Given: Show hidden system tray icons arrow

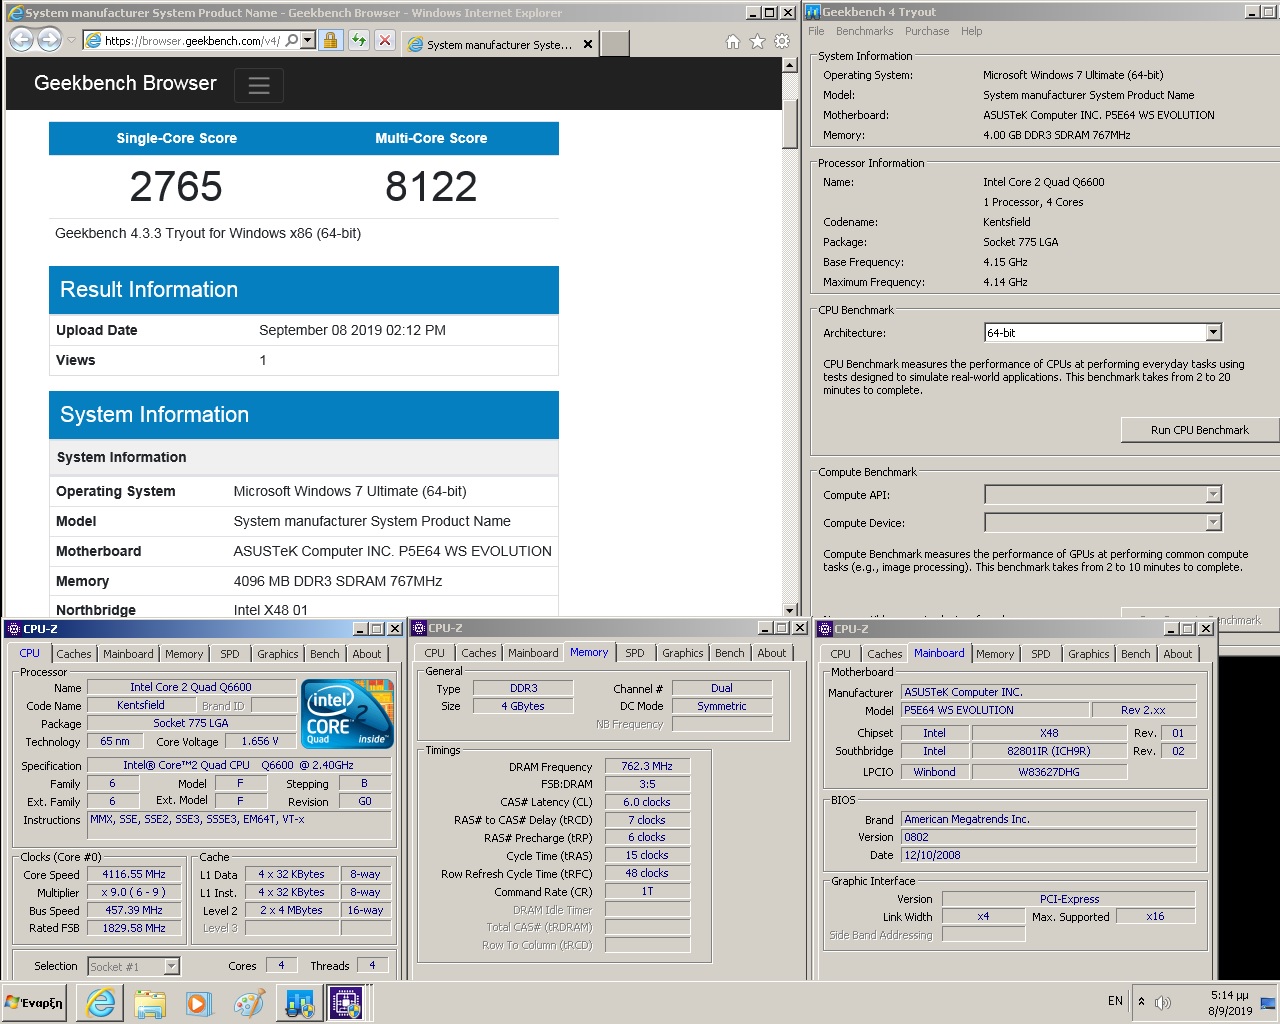Looking at the screenshot, I should 1141,1001.
